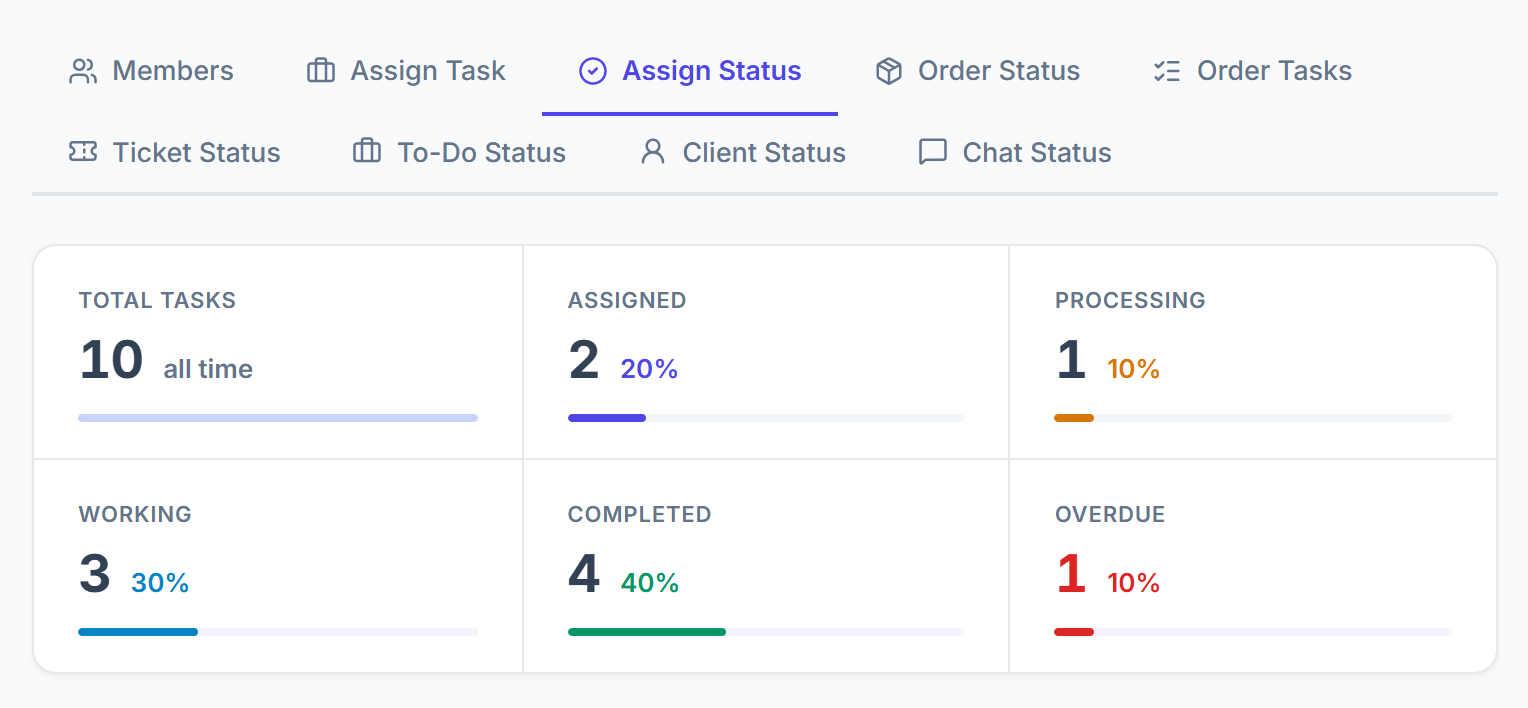Click the 'all time' label
This screenshot has width=1528, height=708.
tap(208, 369)
